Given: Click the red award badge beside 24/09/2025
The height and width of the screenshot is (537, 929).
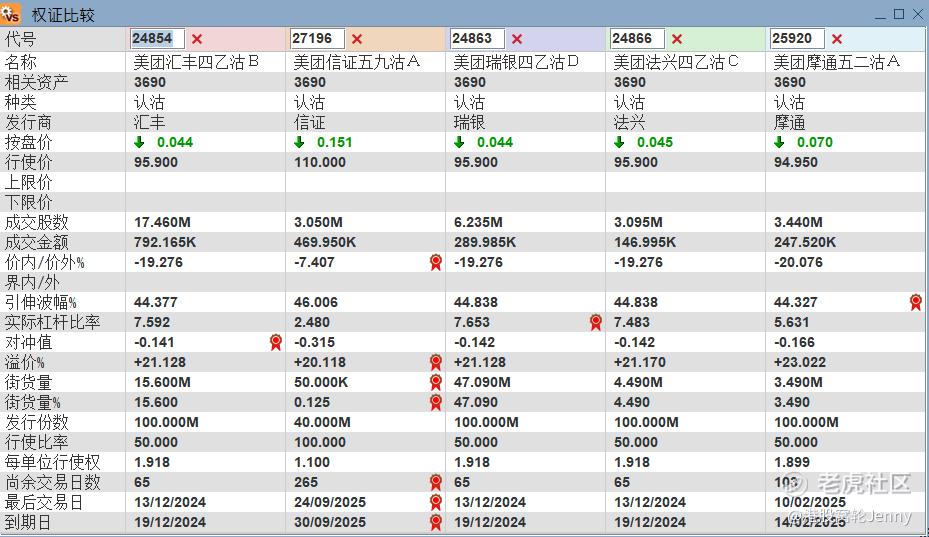Looking at the screenshot, I should coord(436,503).
